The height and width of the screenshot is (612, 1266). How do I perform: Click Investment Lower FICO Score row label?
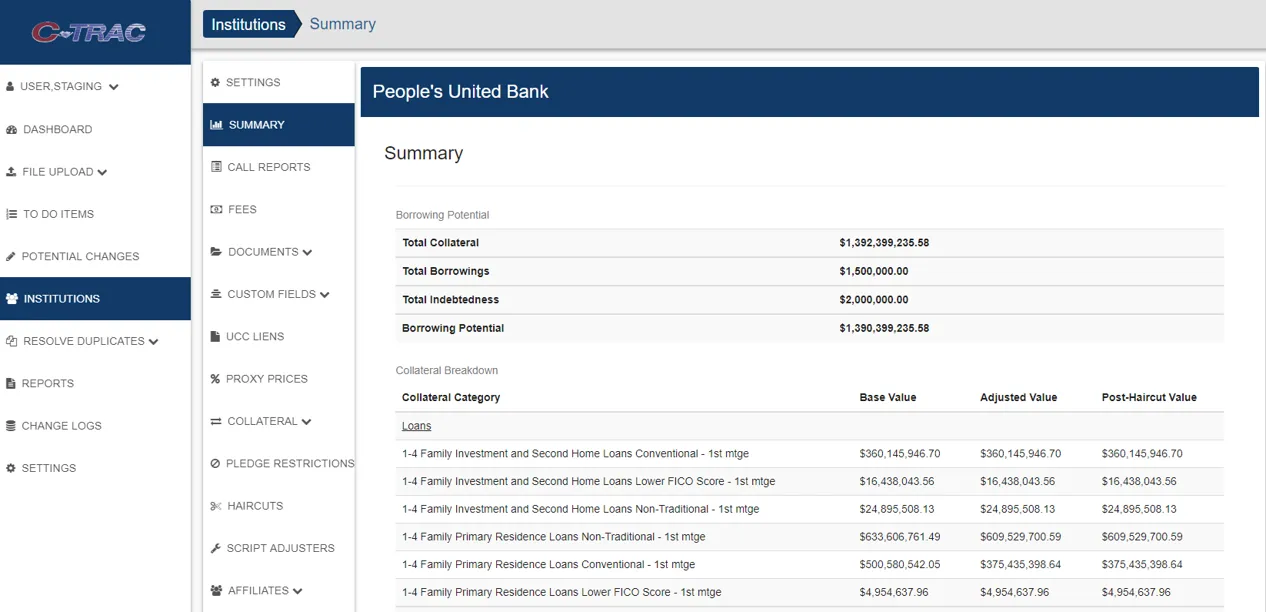point(588,482)
